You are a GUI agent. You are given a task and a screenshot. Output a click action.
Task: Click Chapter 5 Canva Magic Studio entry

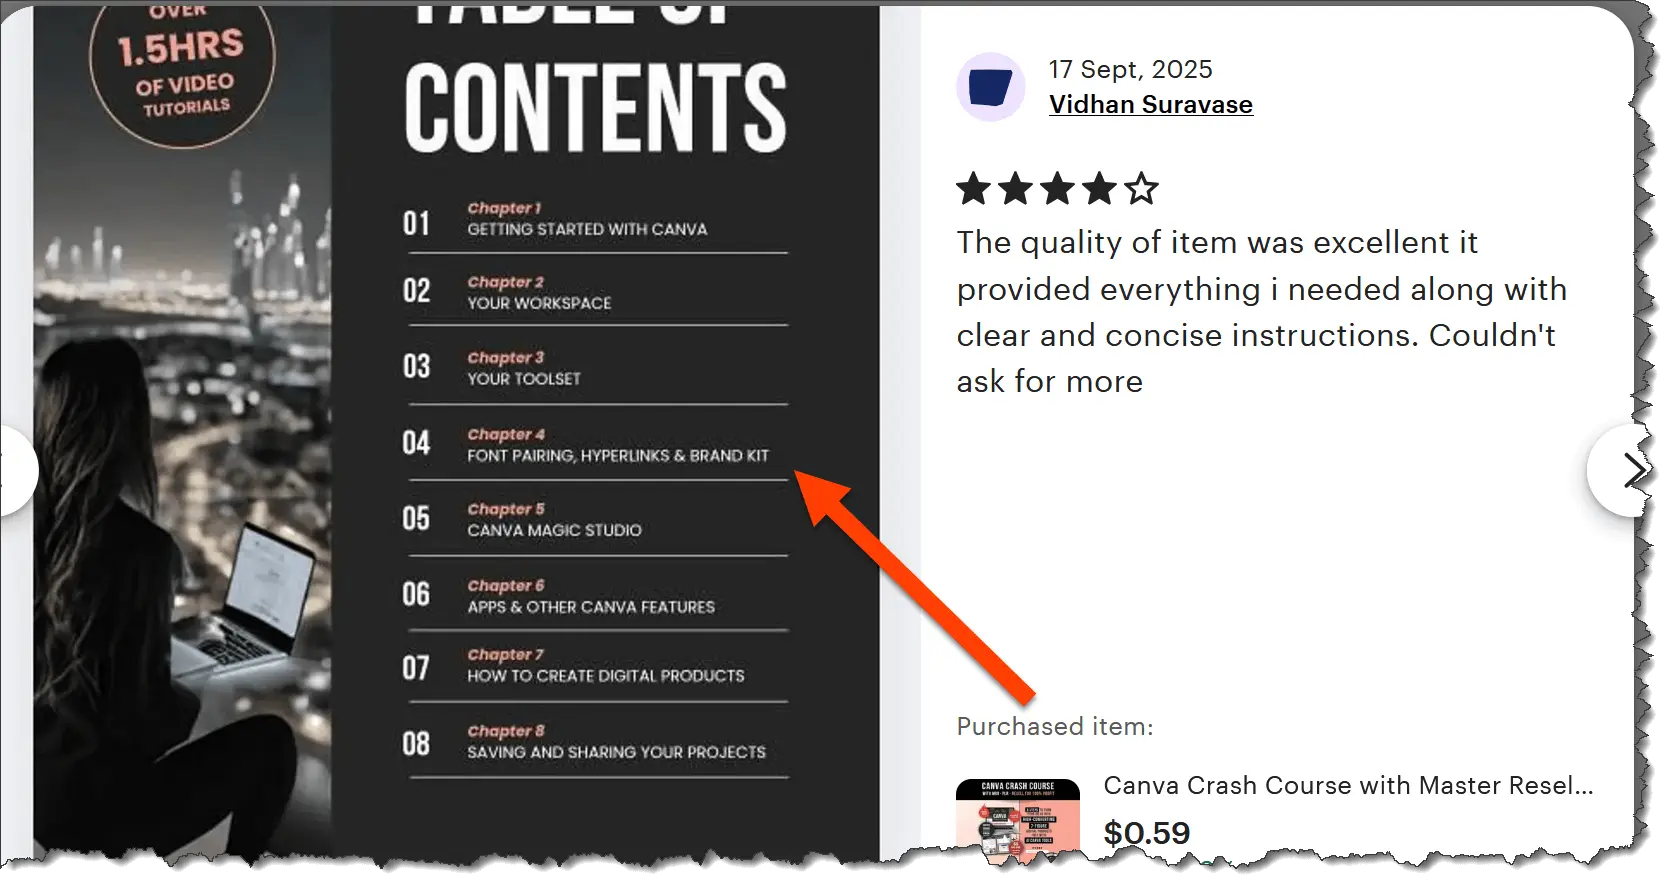tap(595, 519)
